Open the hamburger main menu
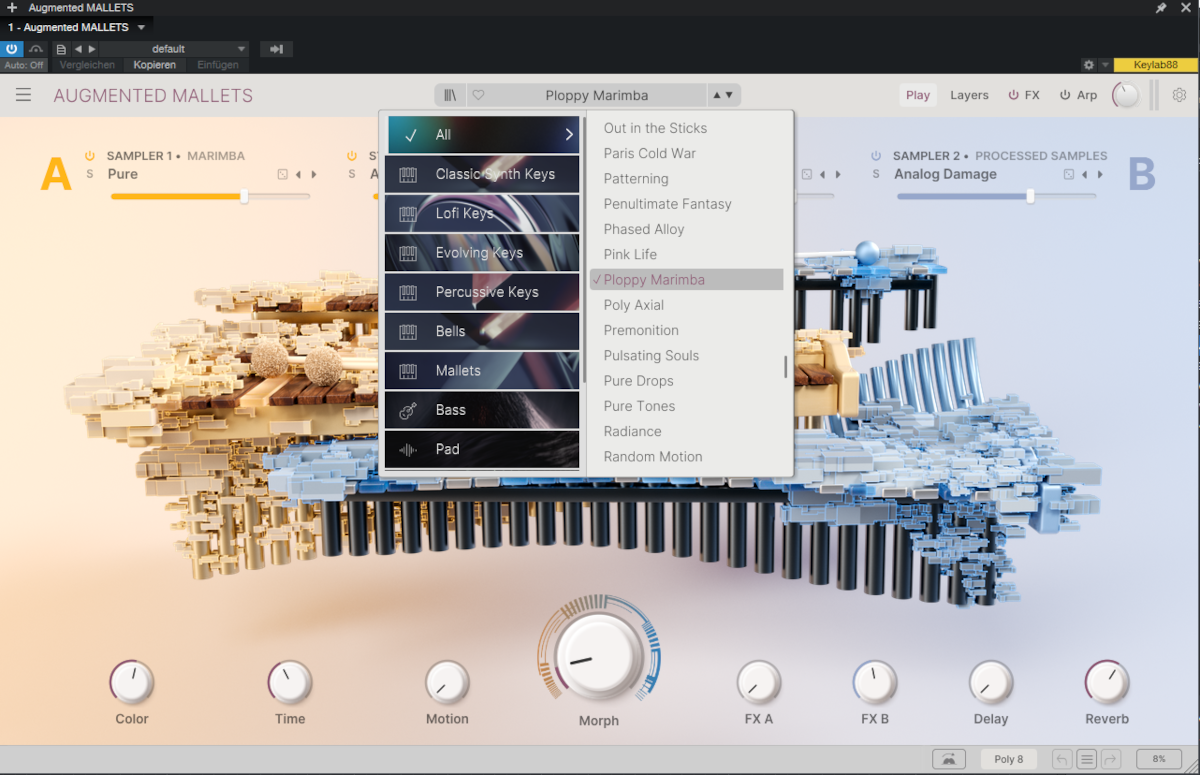Viewport: 1200px width, 775px height. [23, 95]
